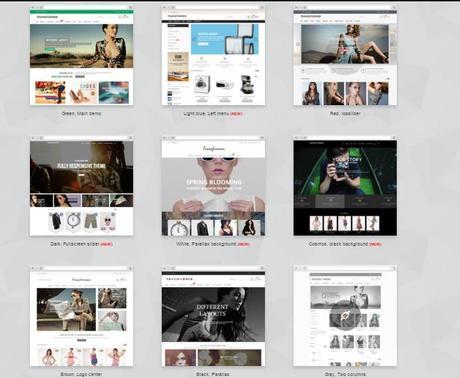
Task: Click the 'Grey, Two columns' caption
Action: tap(345, 374)
